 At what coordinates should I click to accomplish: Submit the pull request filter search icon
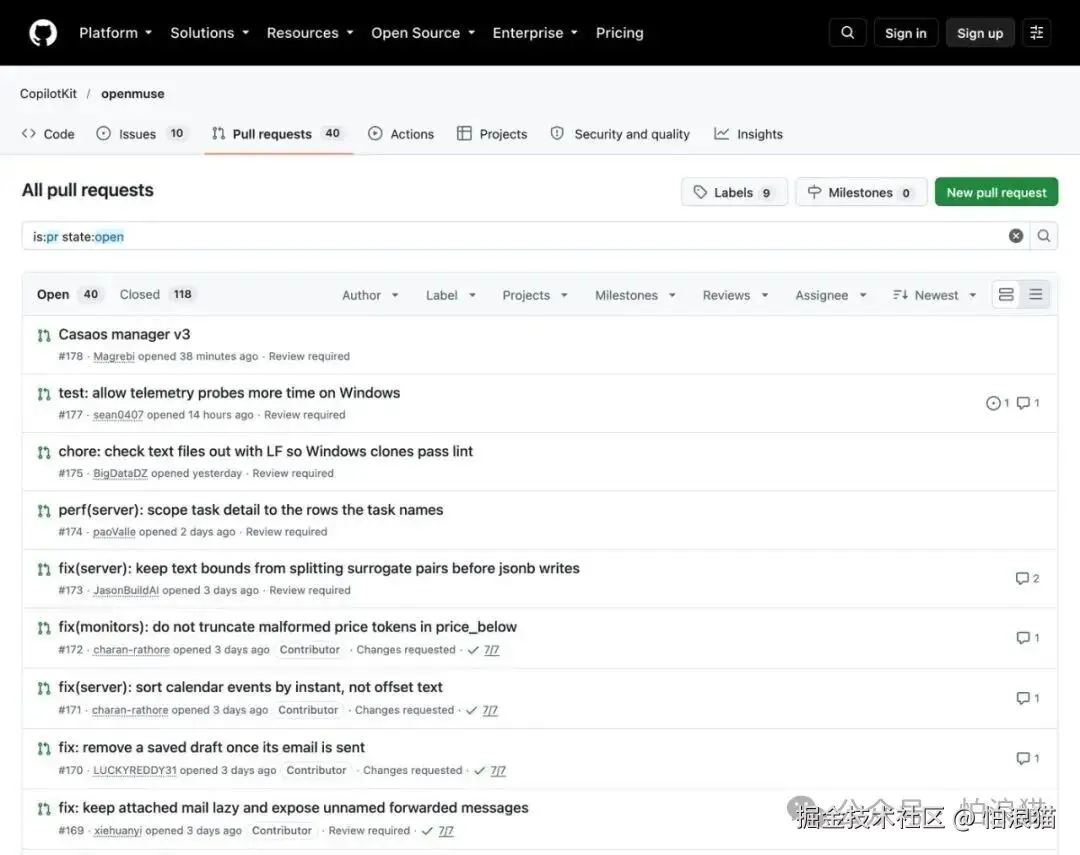1044,236
